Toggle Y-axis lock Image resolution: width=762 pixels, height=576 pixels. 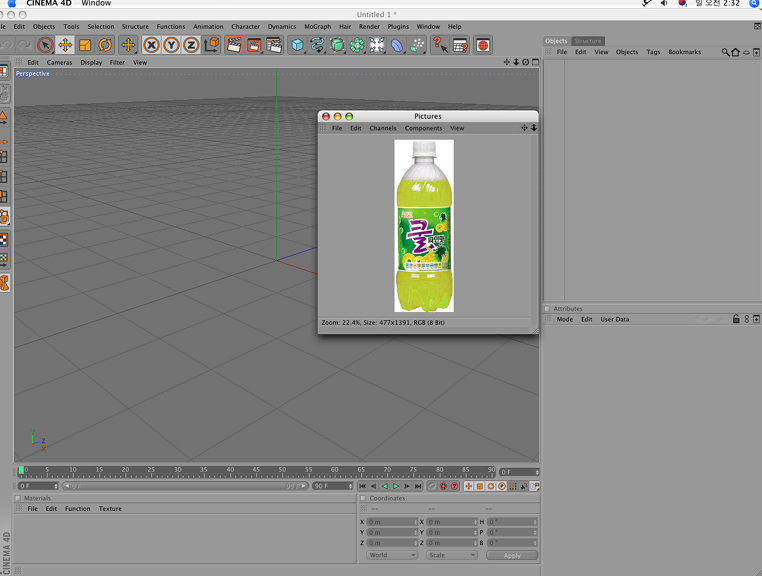tap(171, 45)
